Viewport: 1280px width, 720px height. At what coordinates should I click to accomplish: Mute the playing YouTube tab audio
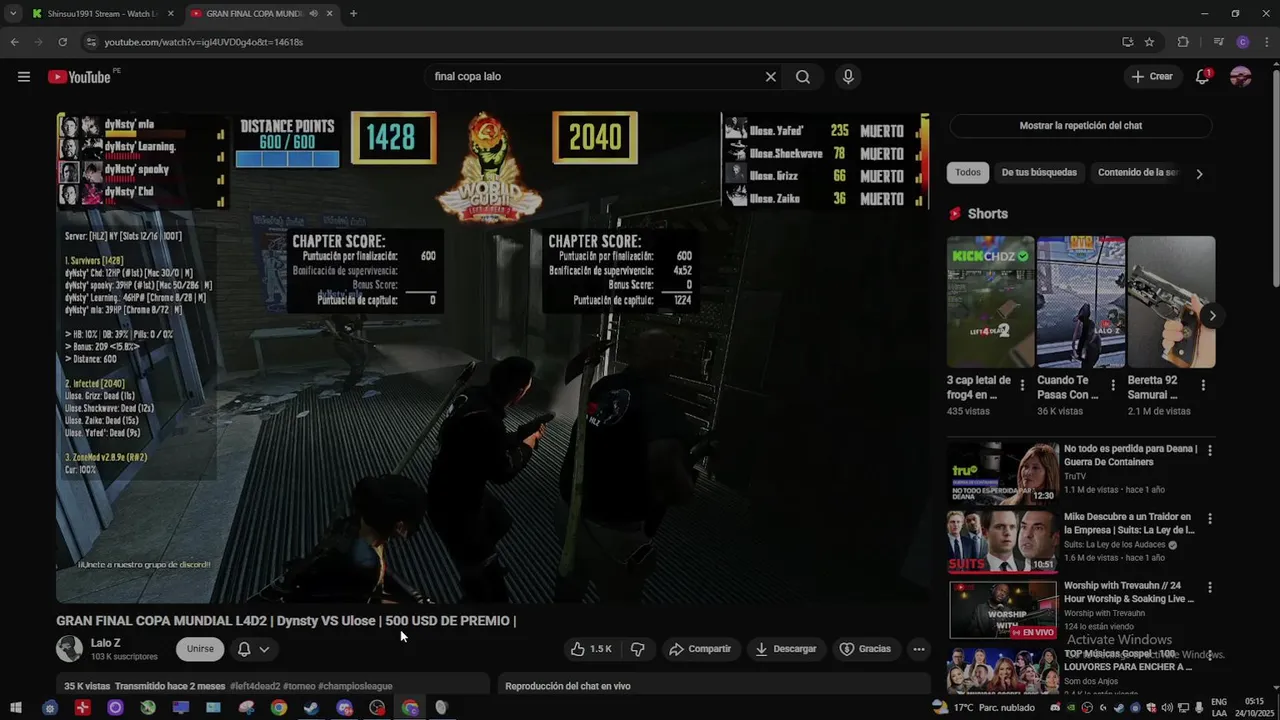[x=314, y=14]
